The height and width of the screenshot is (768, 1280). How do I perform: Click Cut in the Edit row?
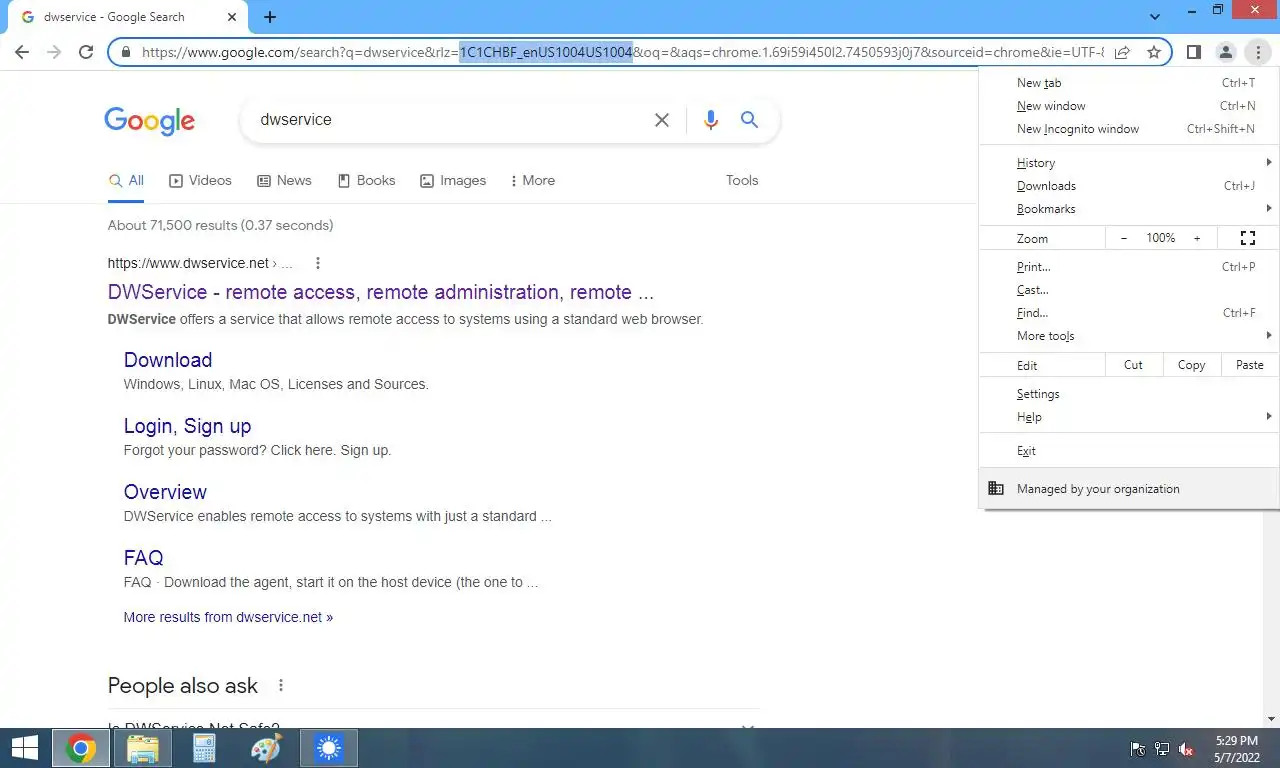tap(1133, 365)
